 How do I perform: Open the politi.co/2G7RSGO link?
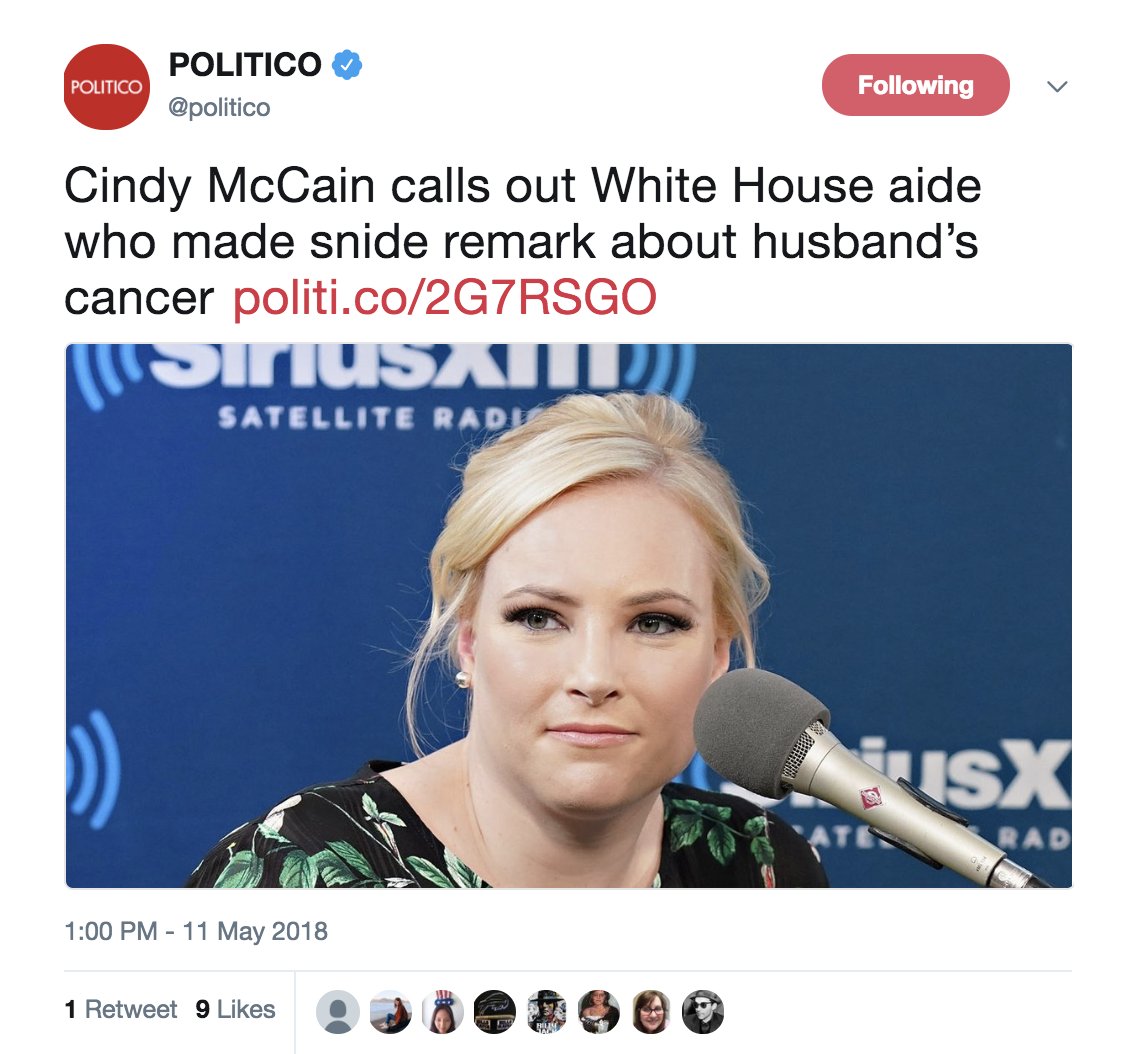tap(444, 298)
